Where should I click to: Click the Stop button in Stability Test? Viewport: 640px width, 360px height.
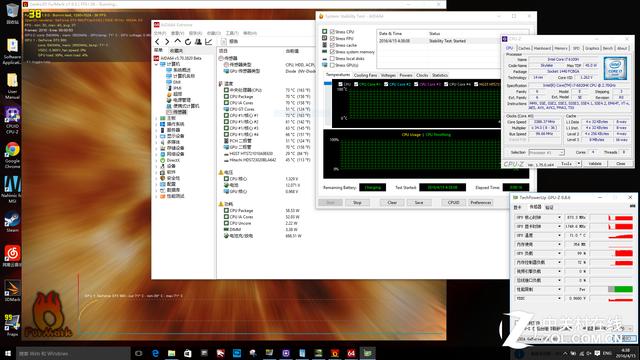357,202
